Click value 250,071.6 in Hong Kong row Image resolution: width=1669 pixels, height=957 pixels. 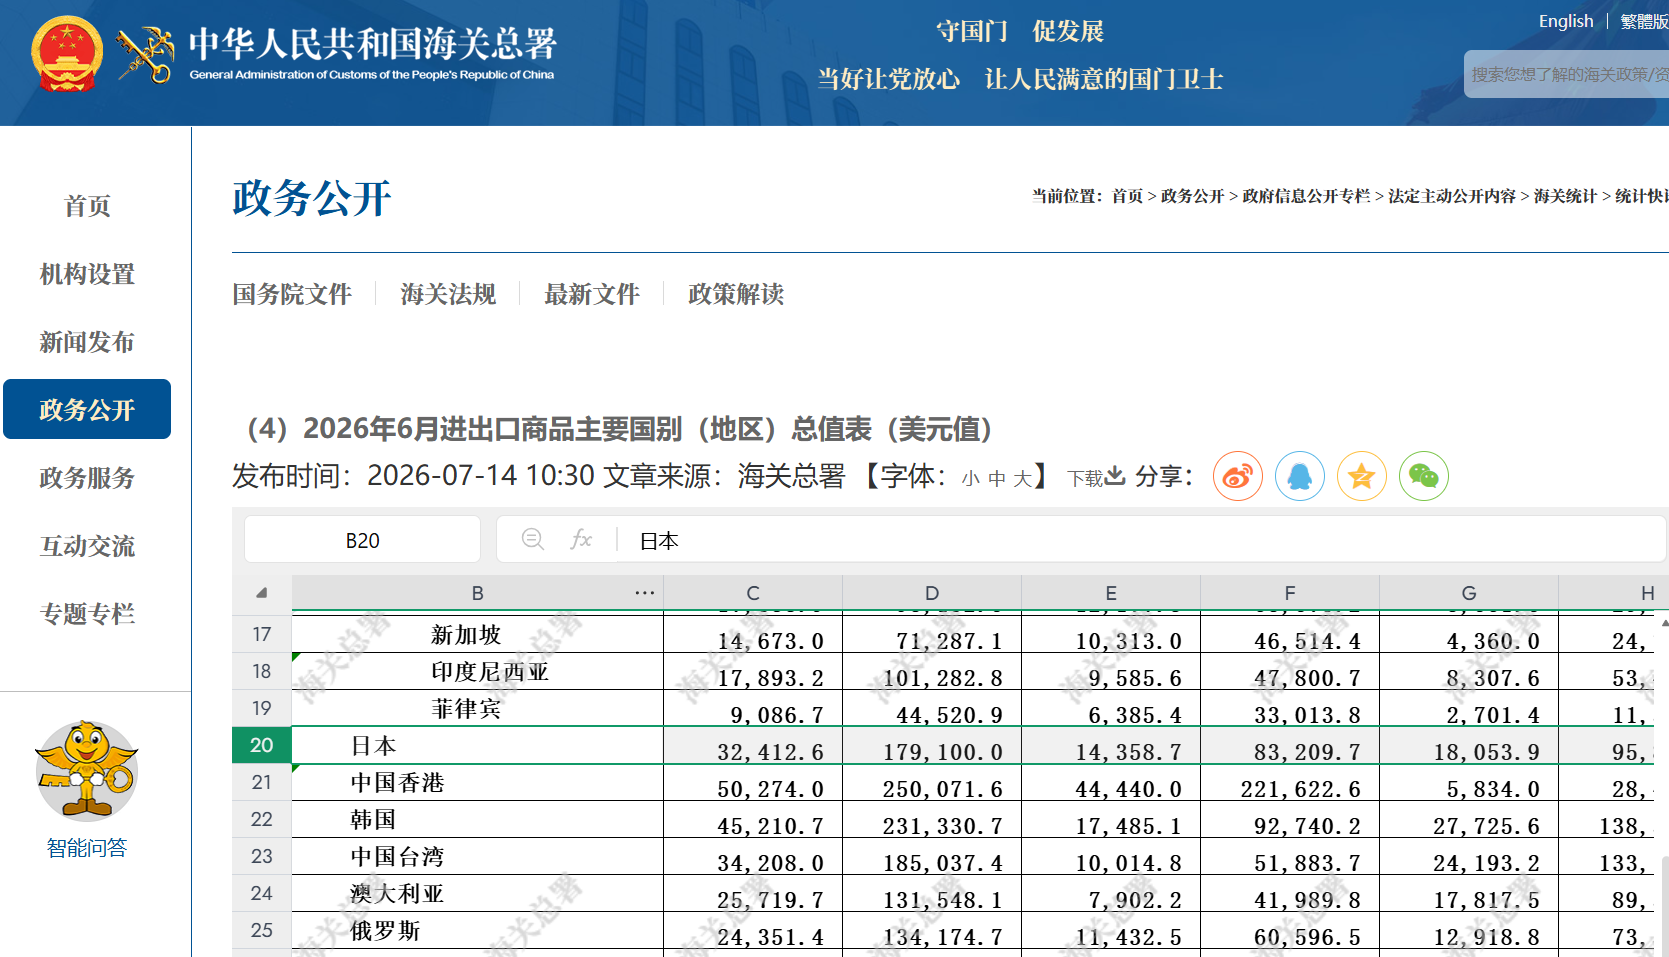click(x=942, y=789)
